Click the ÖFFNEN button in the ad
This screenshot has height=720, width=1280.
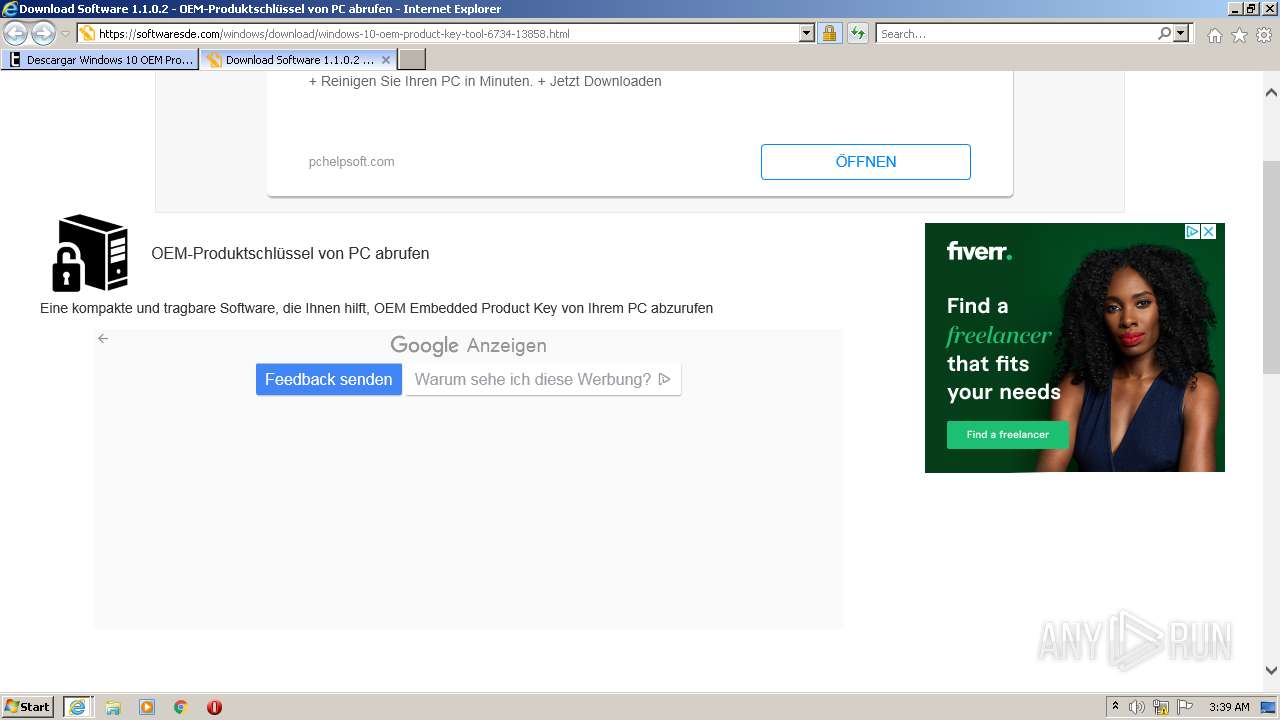click(866, 162)
